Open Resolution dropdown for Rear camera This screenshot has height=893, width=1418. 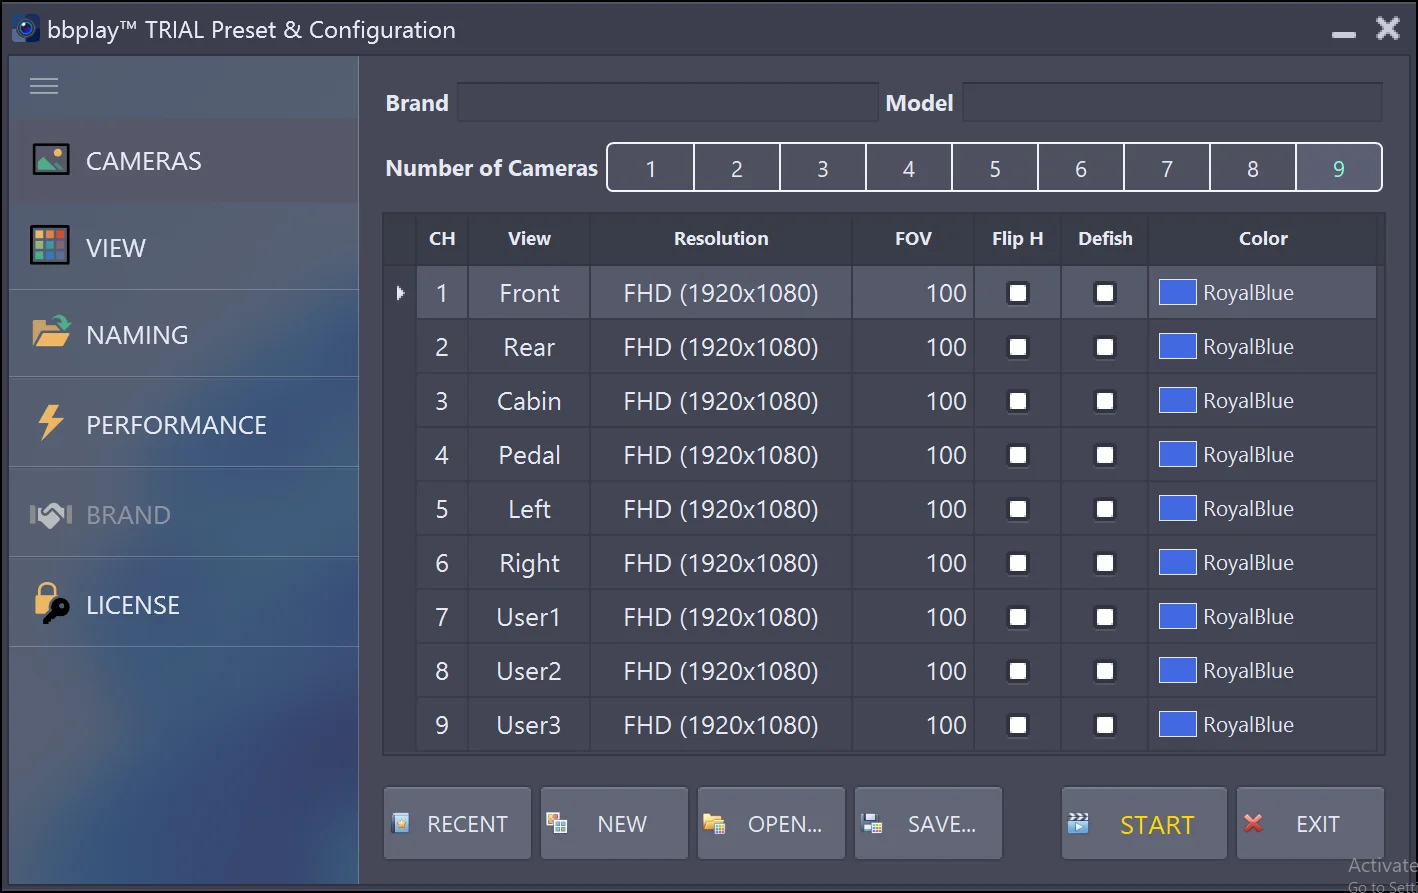pos(720,347)
